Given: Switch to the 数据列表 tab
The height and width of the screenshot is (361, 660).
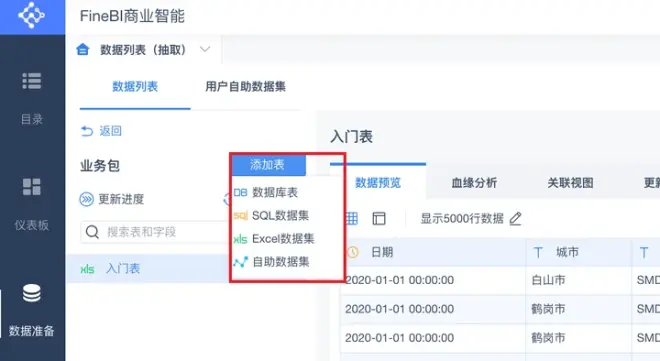Looking at the screenshot, I should point(135,87).
